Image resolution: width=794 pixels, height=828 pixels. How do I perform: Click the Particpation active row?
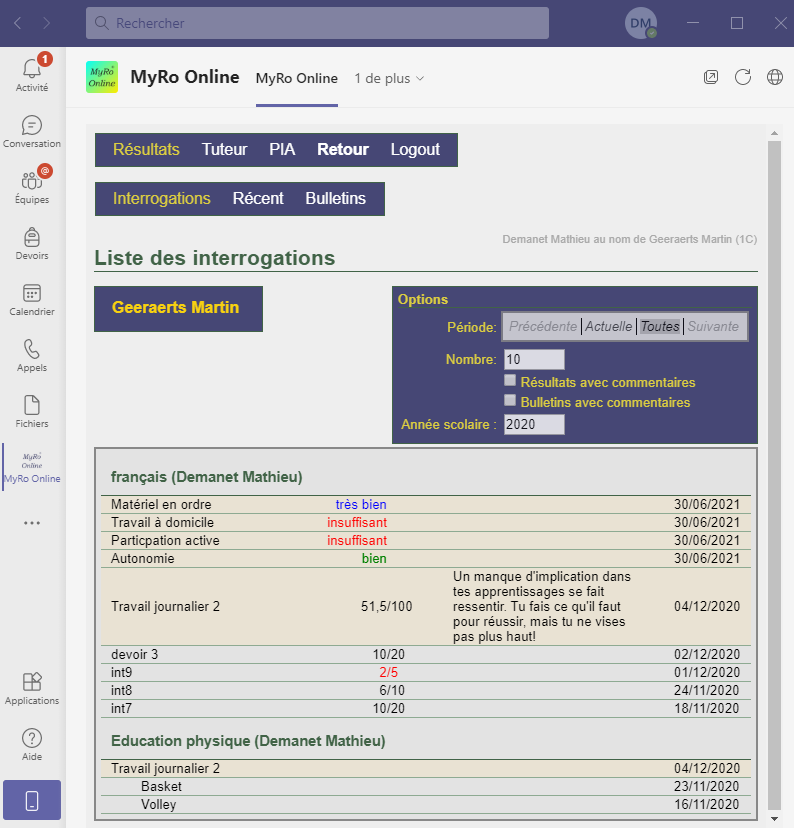point(426,540)
